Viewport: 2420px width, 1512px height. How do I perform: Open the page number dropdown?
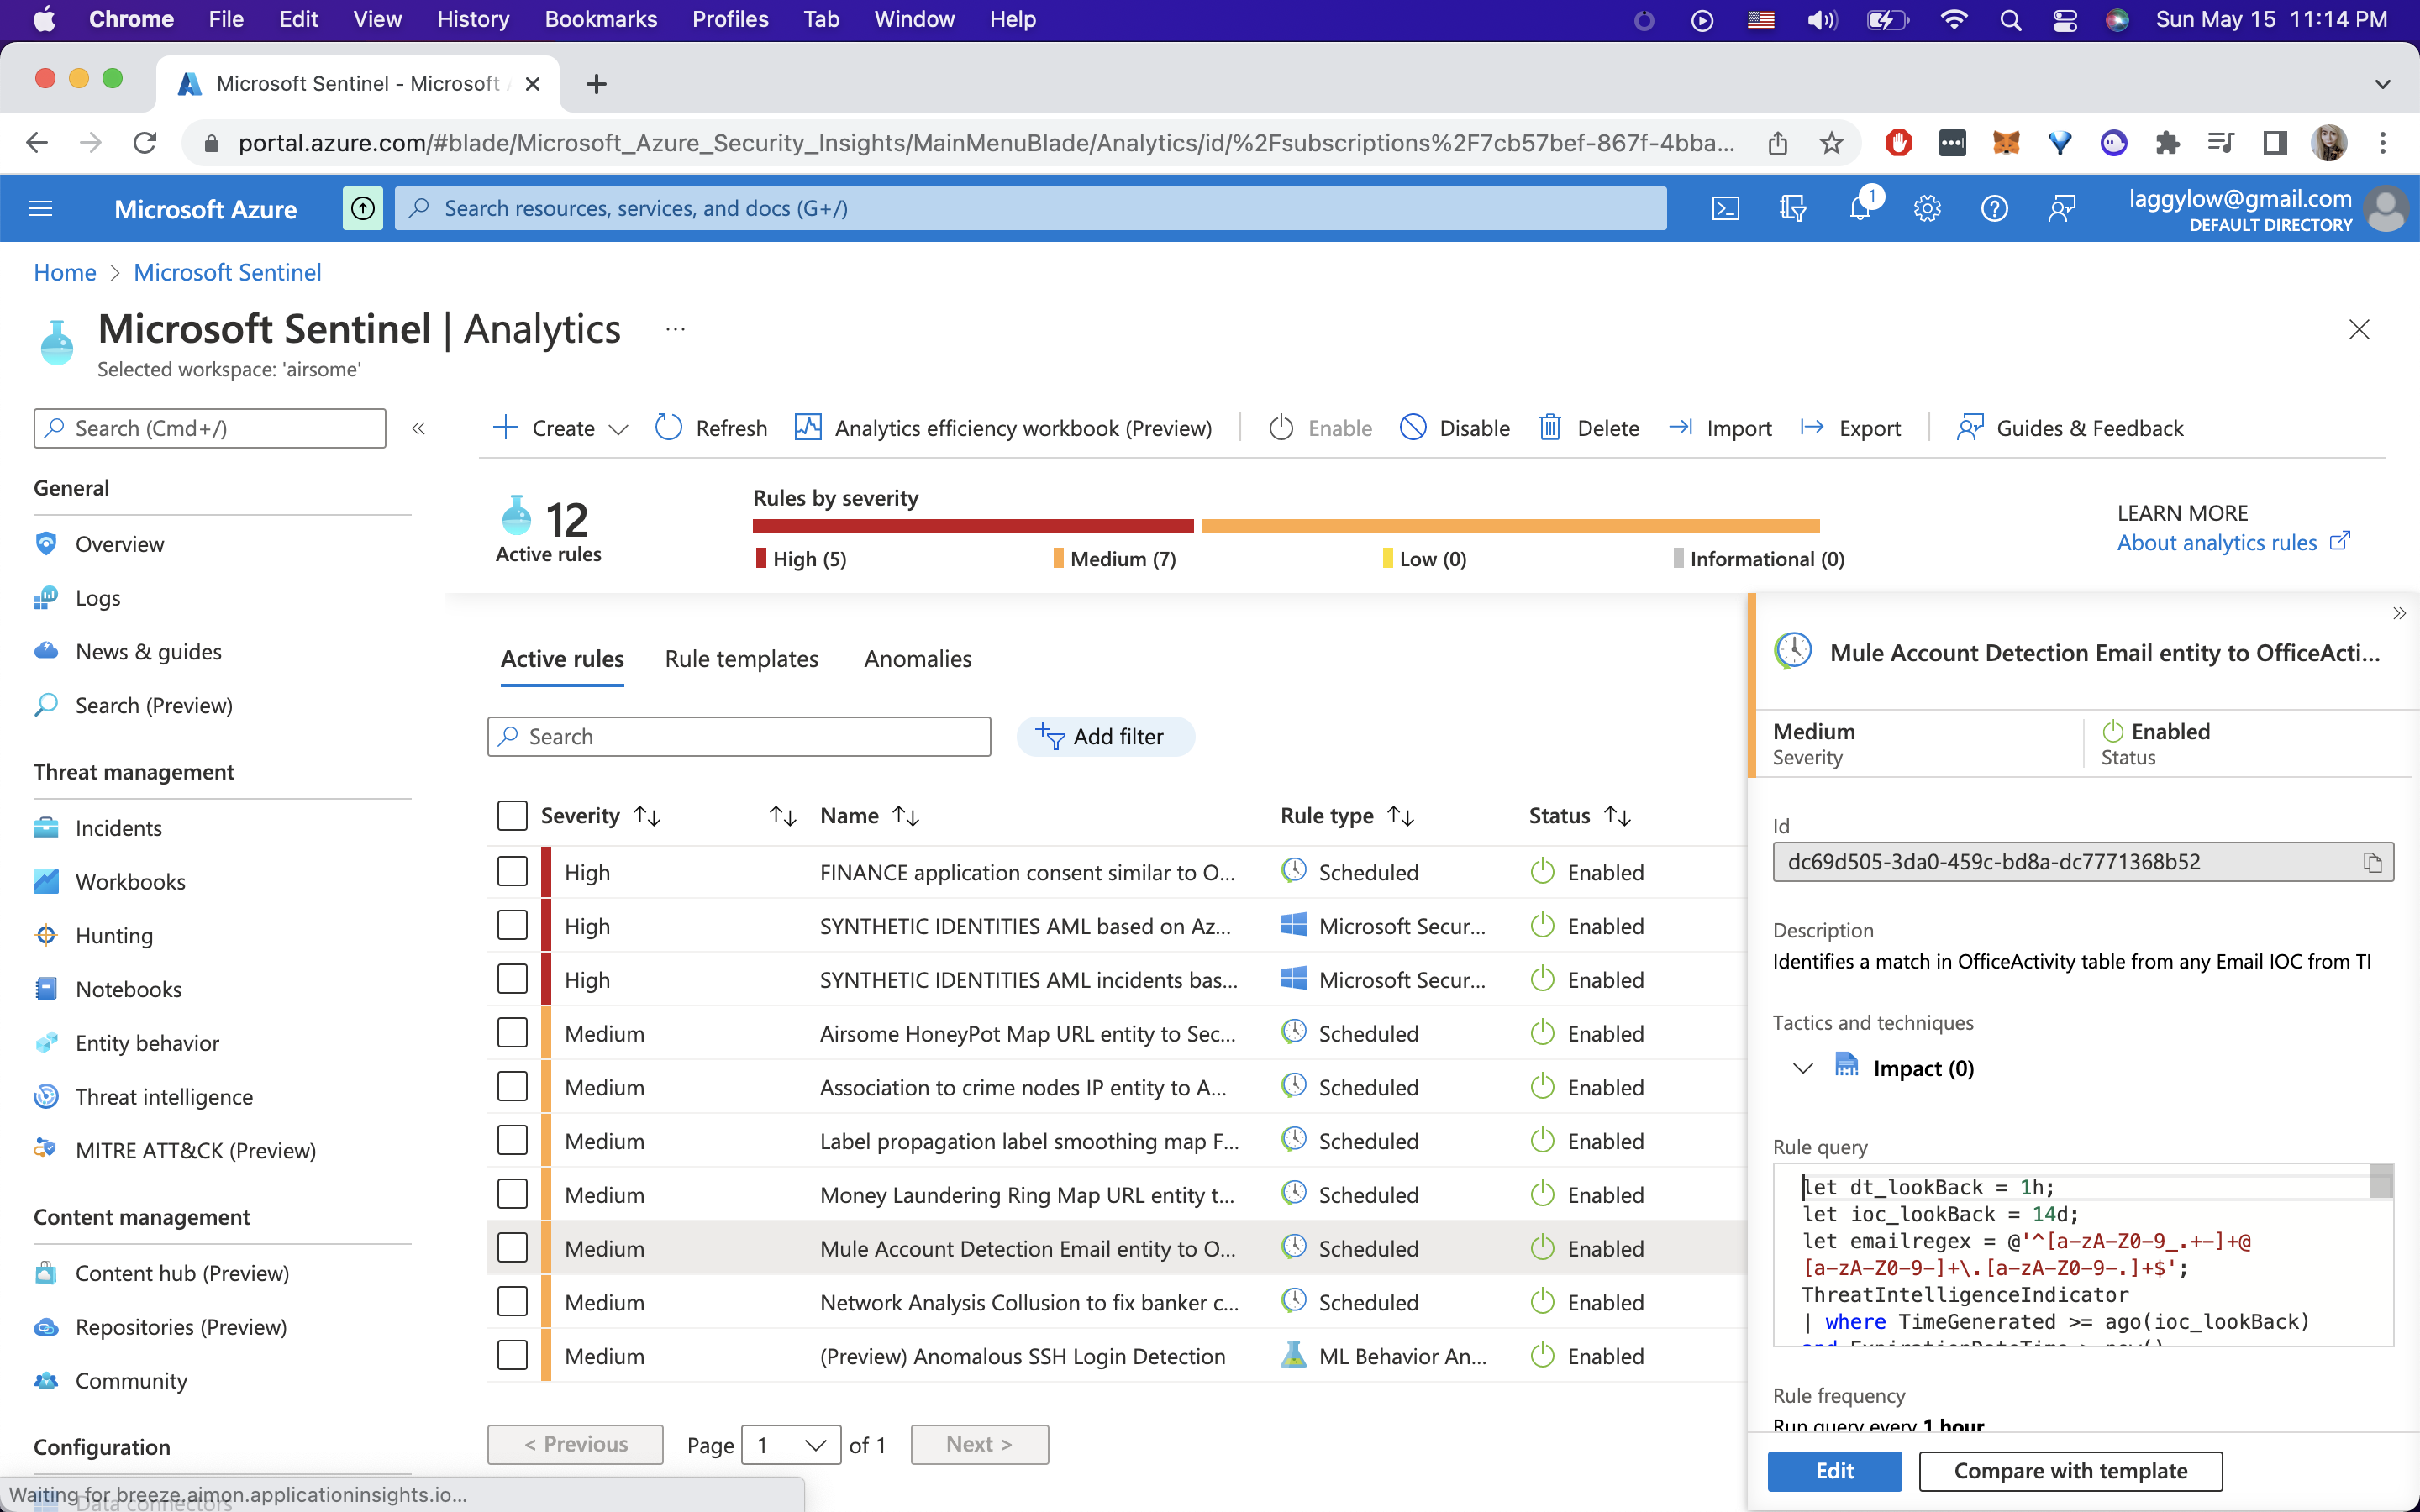(791, 1444)
